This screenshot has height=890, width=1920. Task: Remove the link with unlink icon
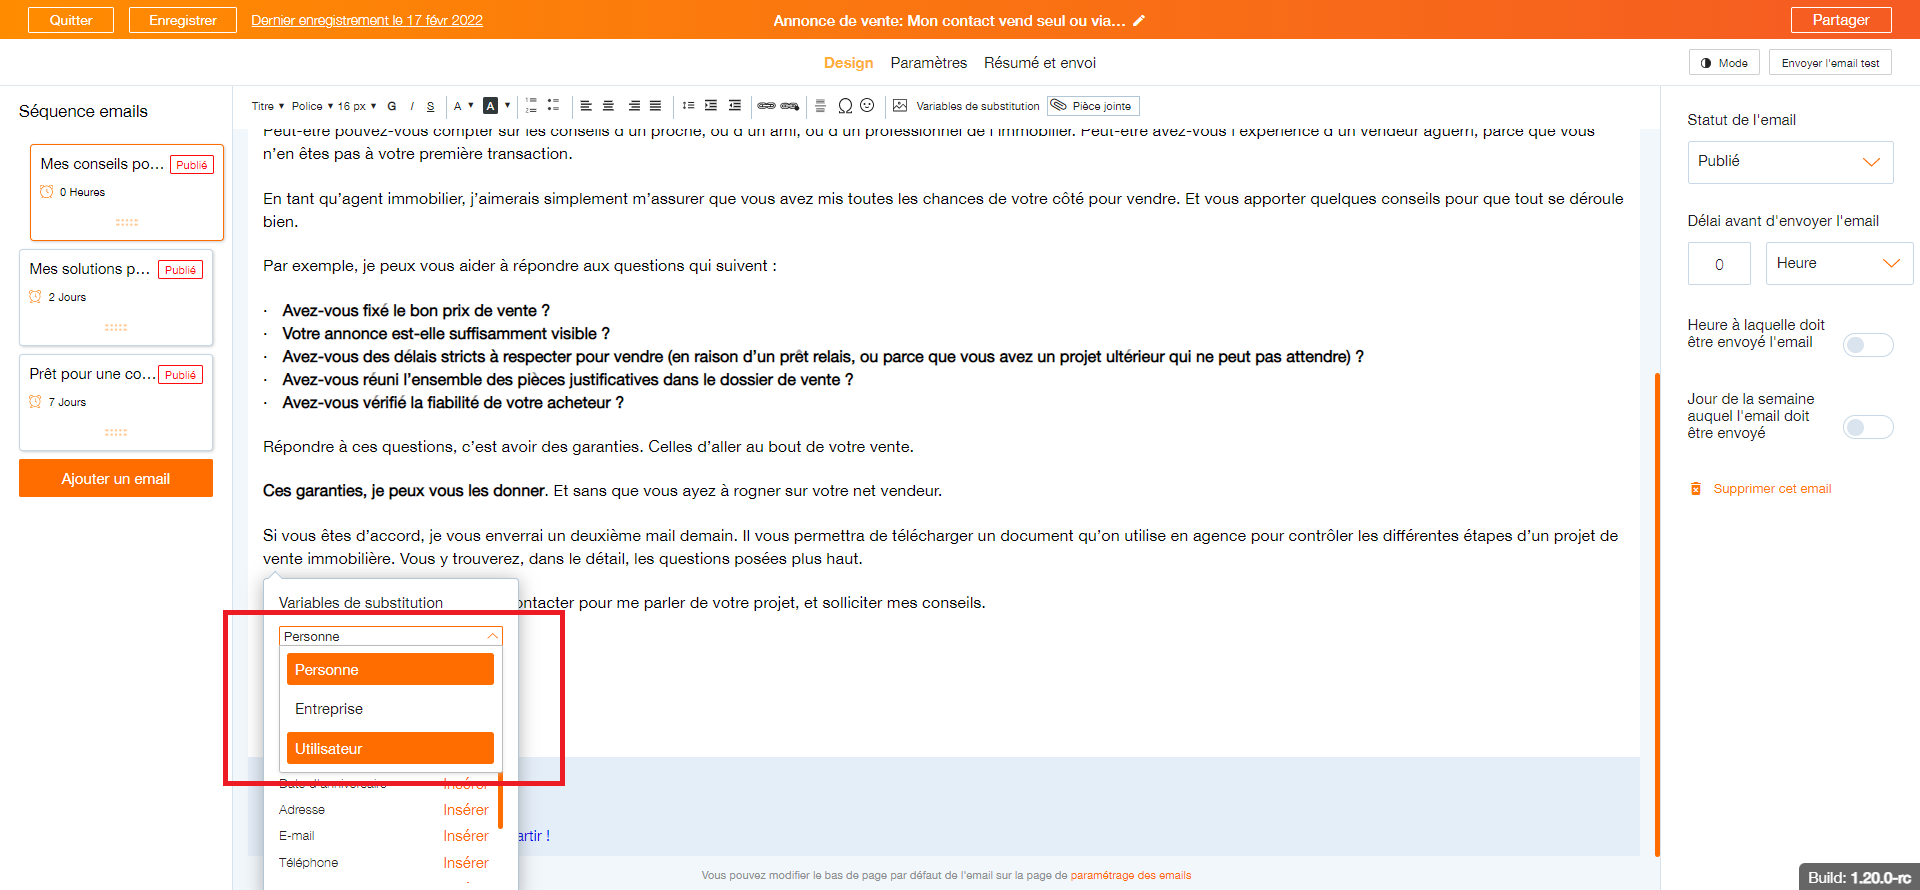click(x=790, y=106)
